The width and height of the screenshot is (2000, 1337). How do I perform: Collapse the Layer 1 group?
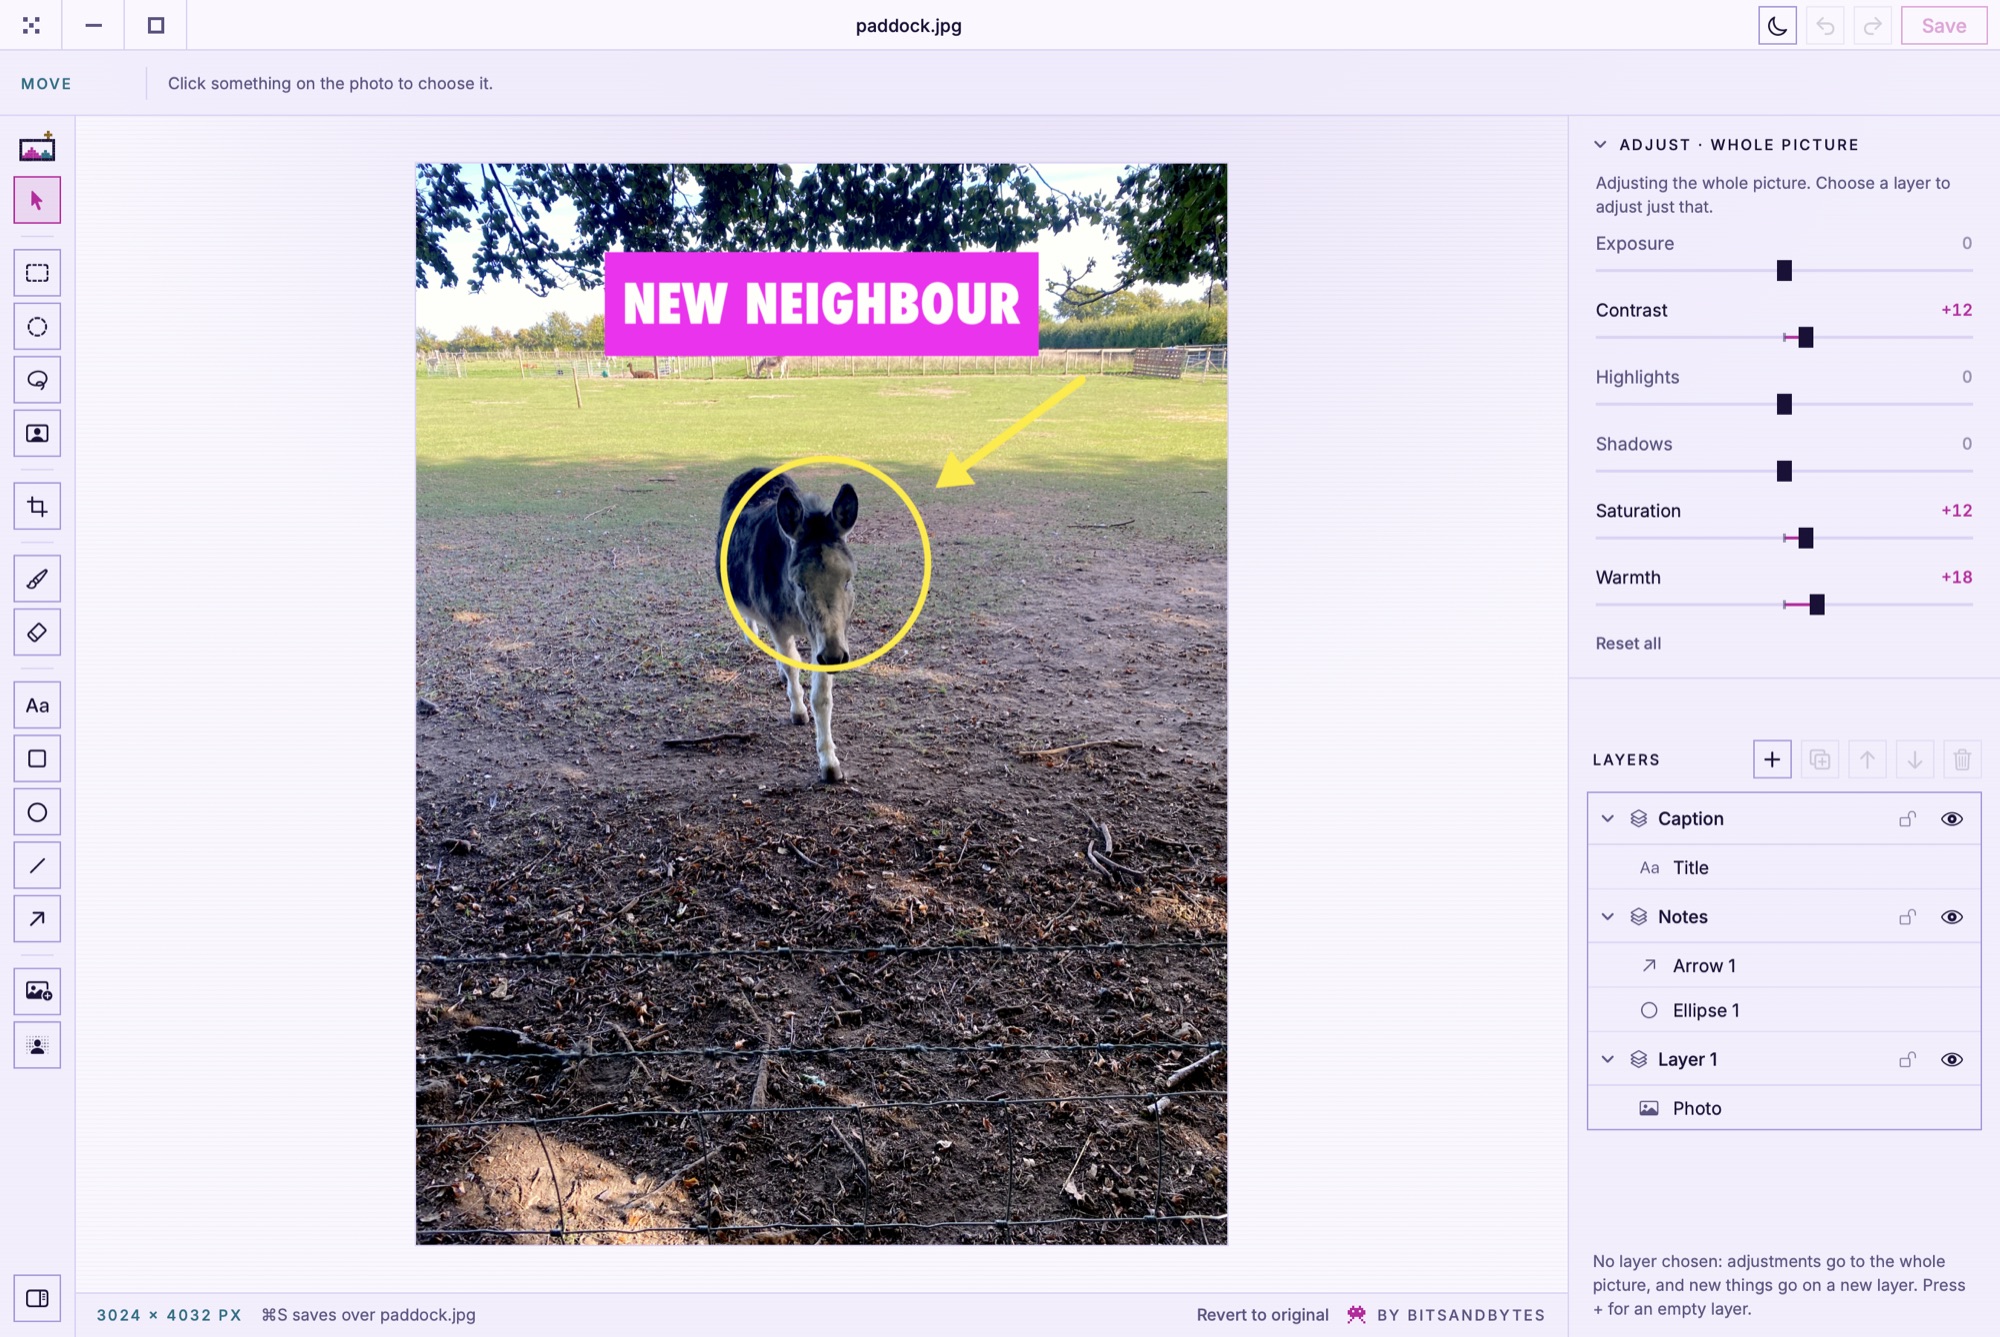click(1607, 1060)
